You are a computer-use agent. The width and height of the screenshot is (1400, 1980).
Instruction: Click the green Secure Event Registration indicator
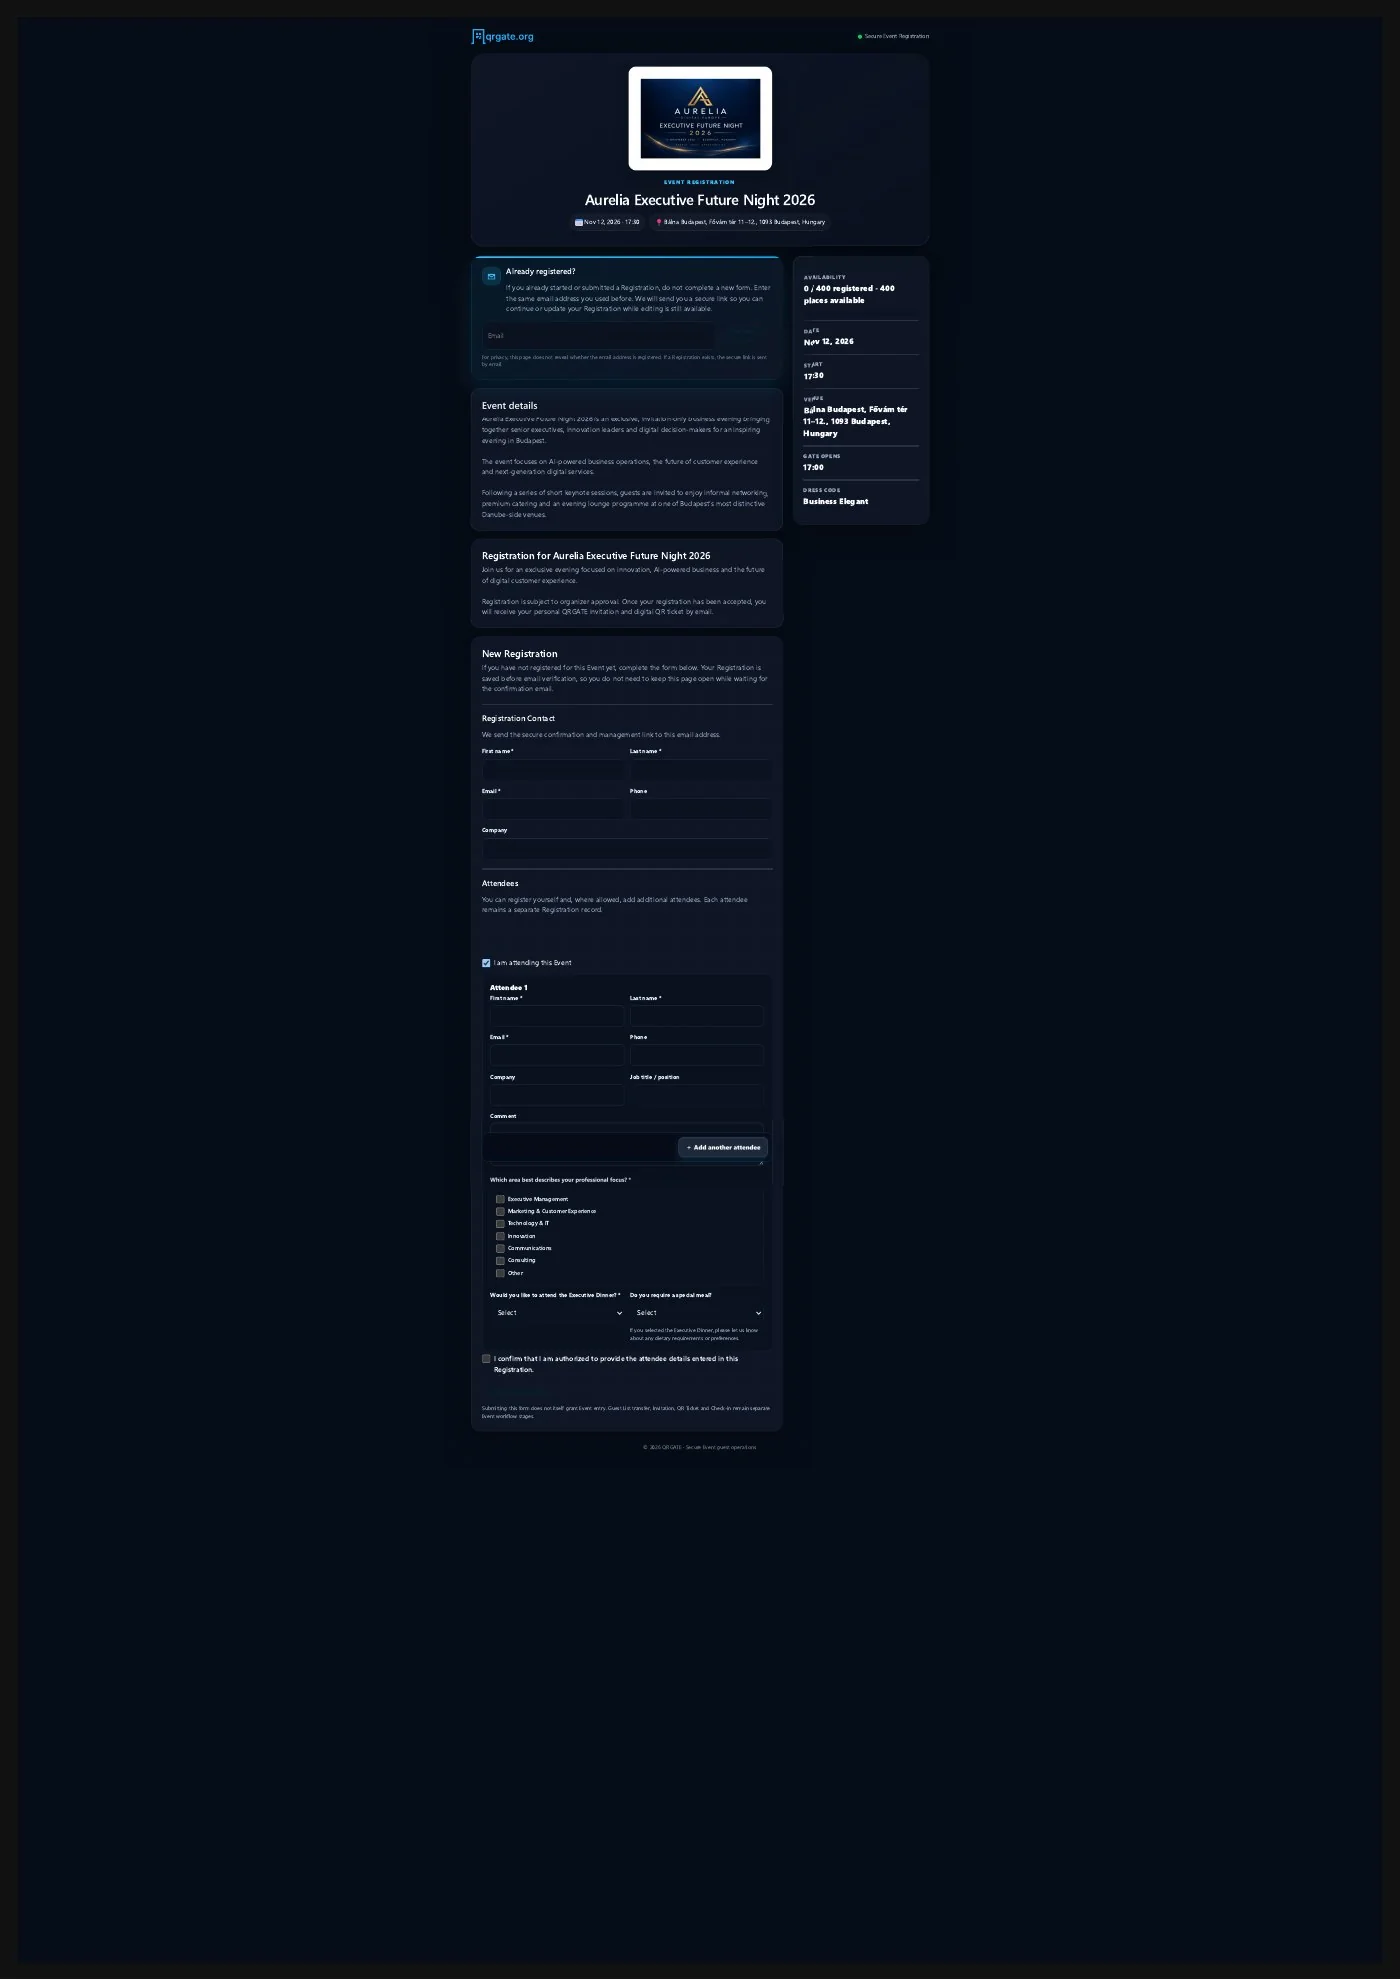click(x=860, y=36)
